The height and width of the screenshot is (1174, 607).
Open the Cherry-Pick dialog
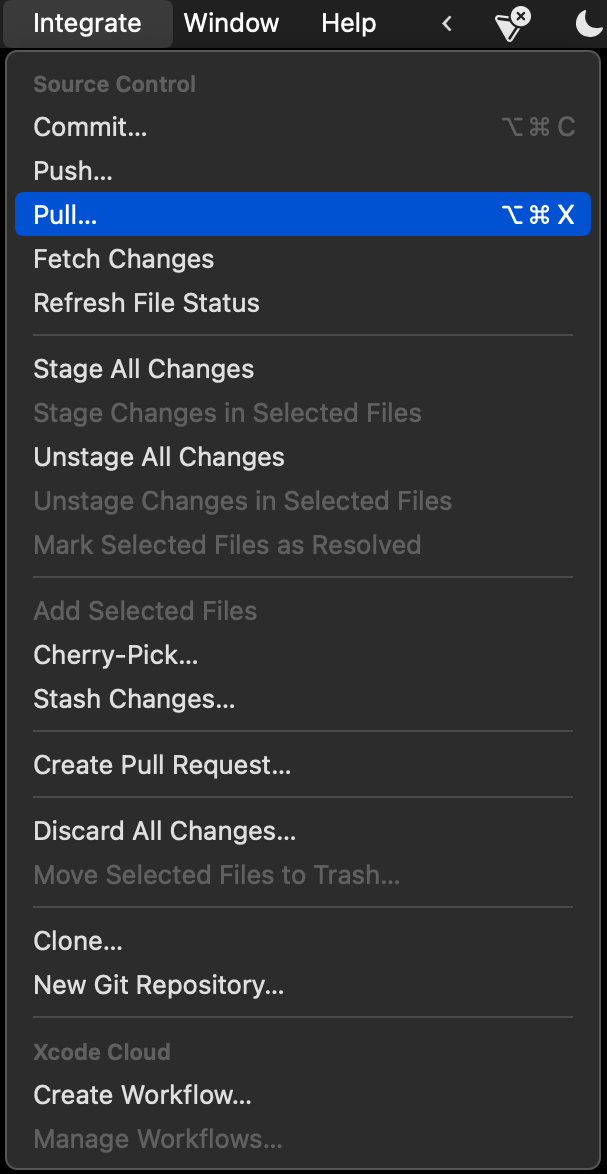pos(115,655)
